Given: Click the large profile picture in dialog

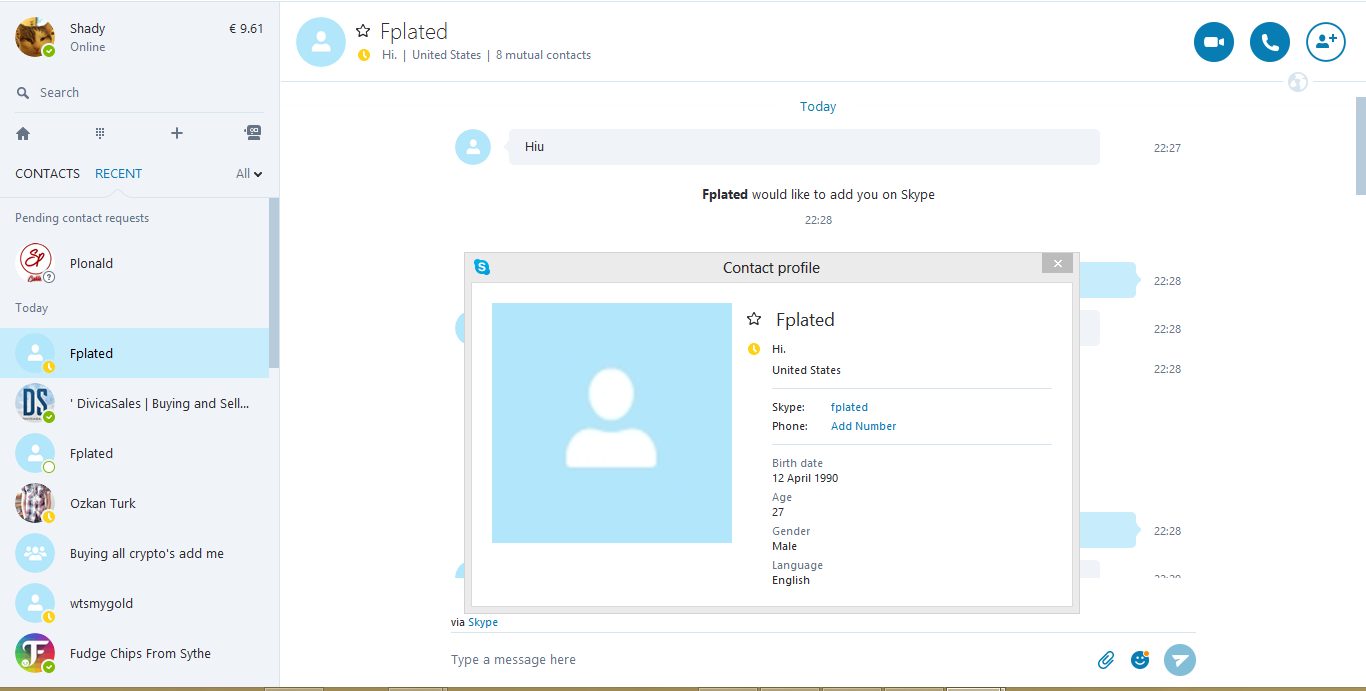Looking at the screenshot, I should point(612,423).
